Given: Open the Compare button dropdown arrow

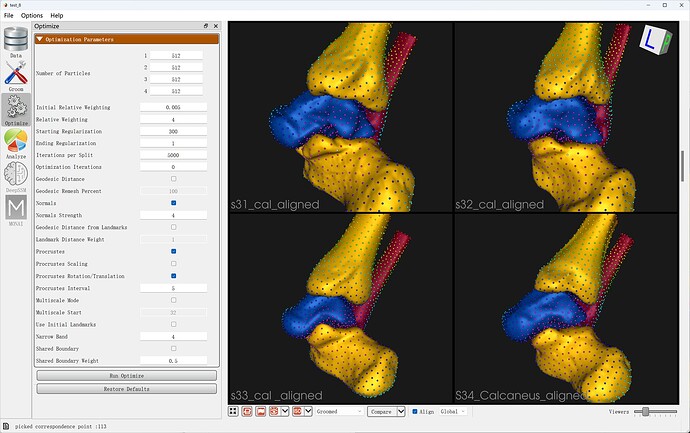Looking at the screenshot, I should (x=401, y=411).
